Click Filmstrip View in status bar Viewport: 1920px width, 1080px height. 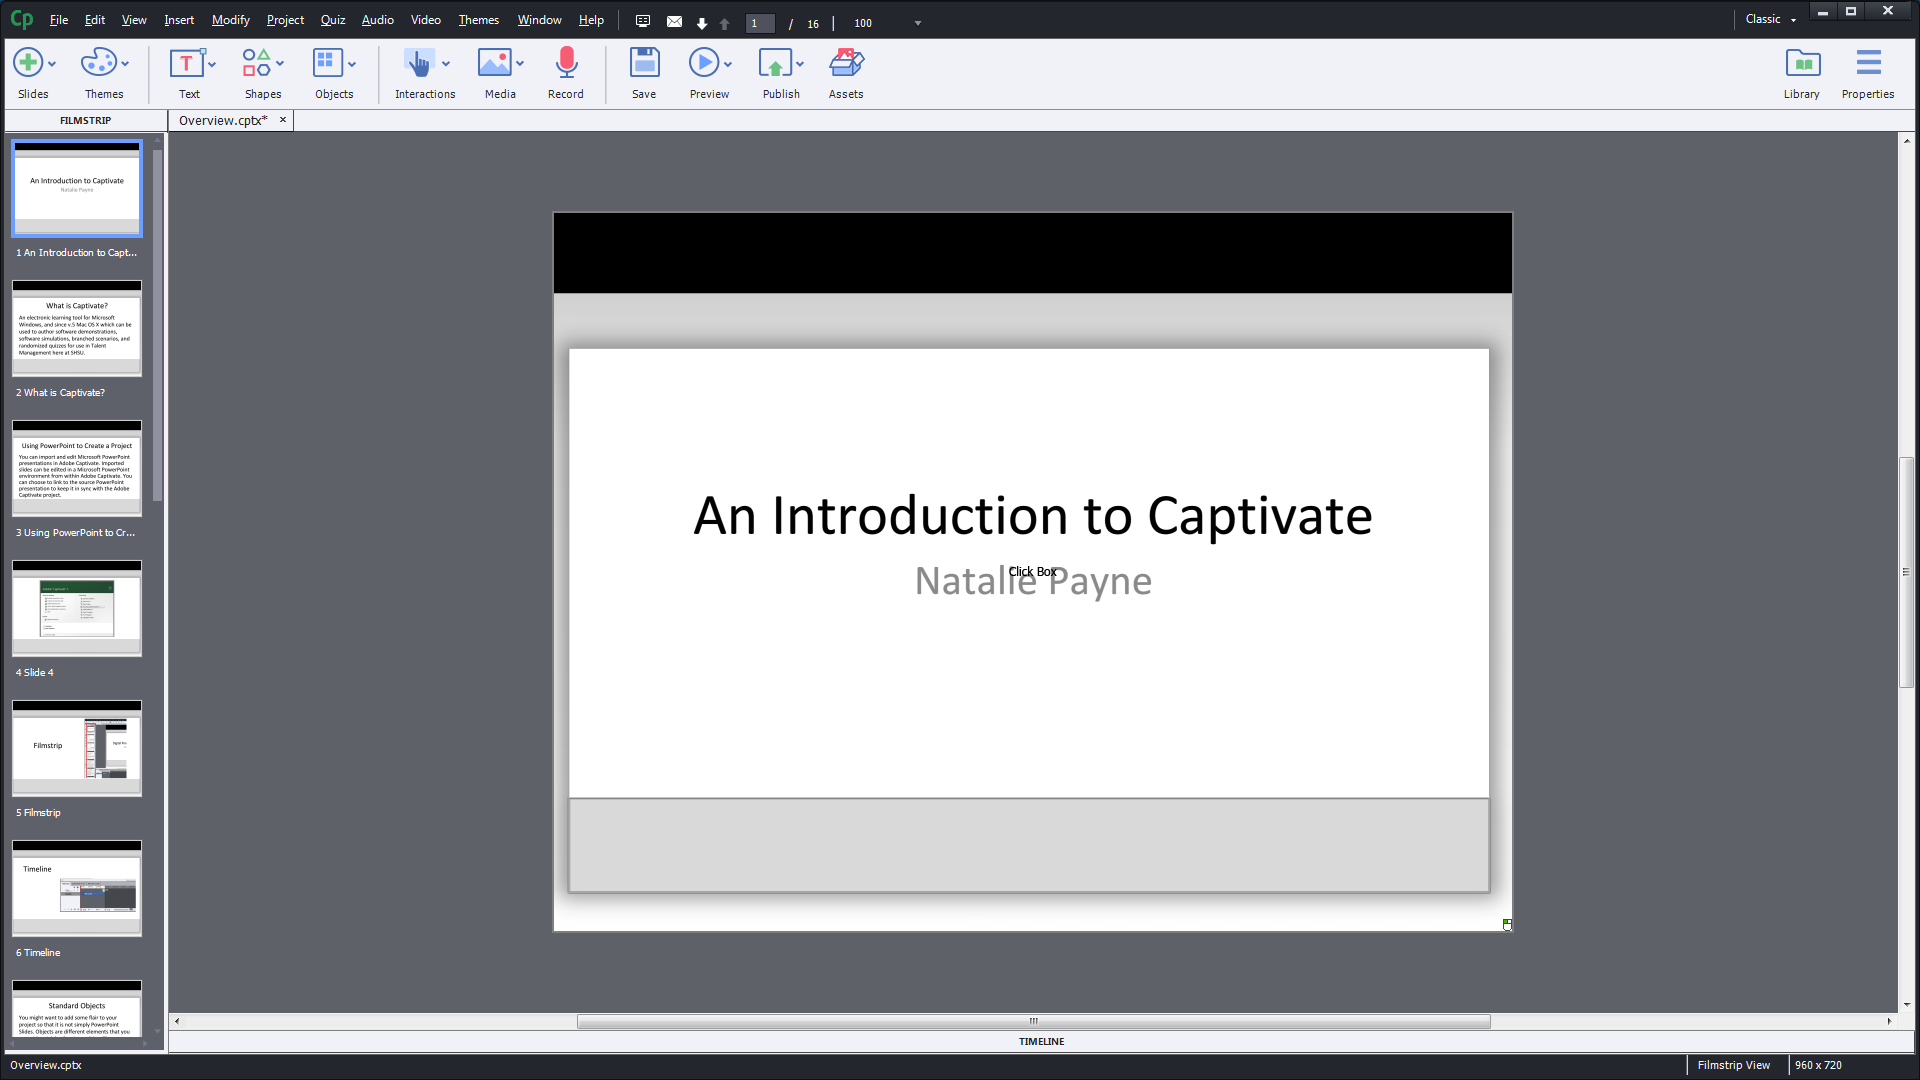point(1733,1065)
